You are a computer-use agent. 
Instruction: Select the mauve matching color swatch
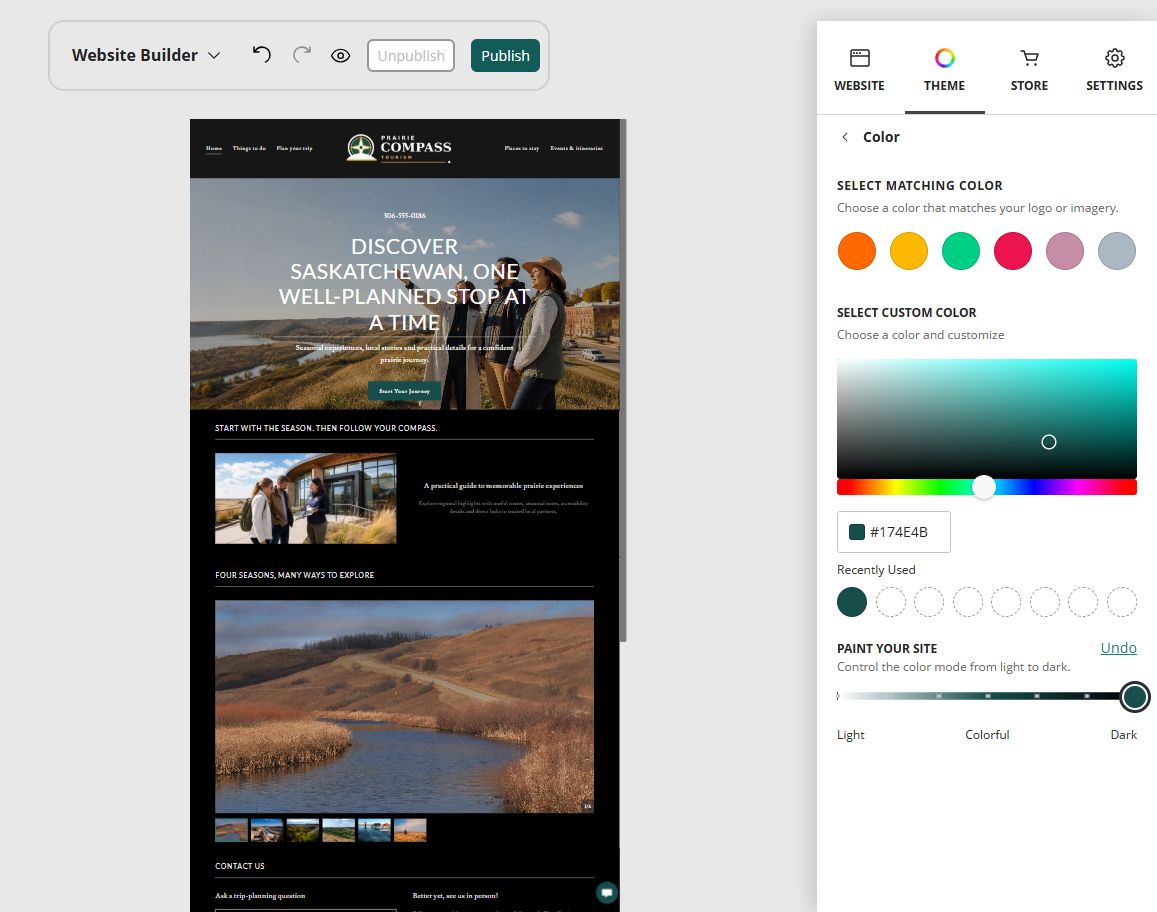click(1065, 251)
